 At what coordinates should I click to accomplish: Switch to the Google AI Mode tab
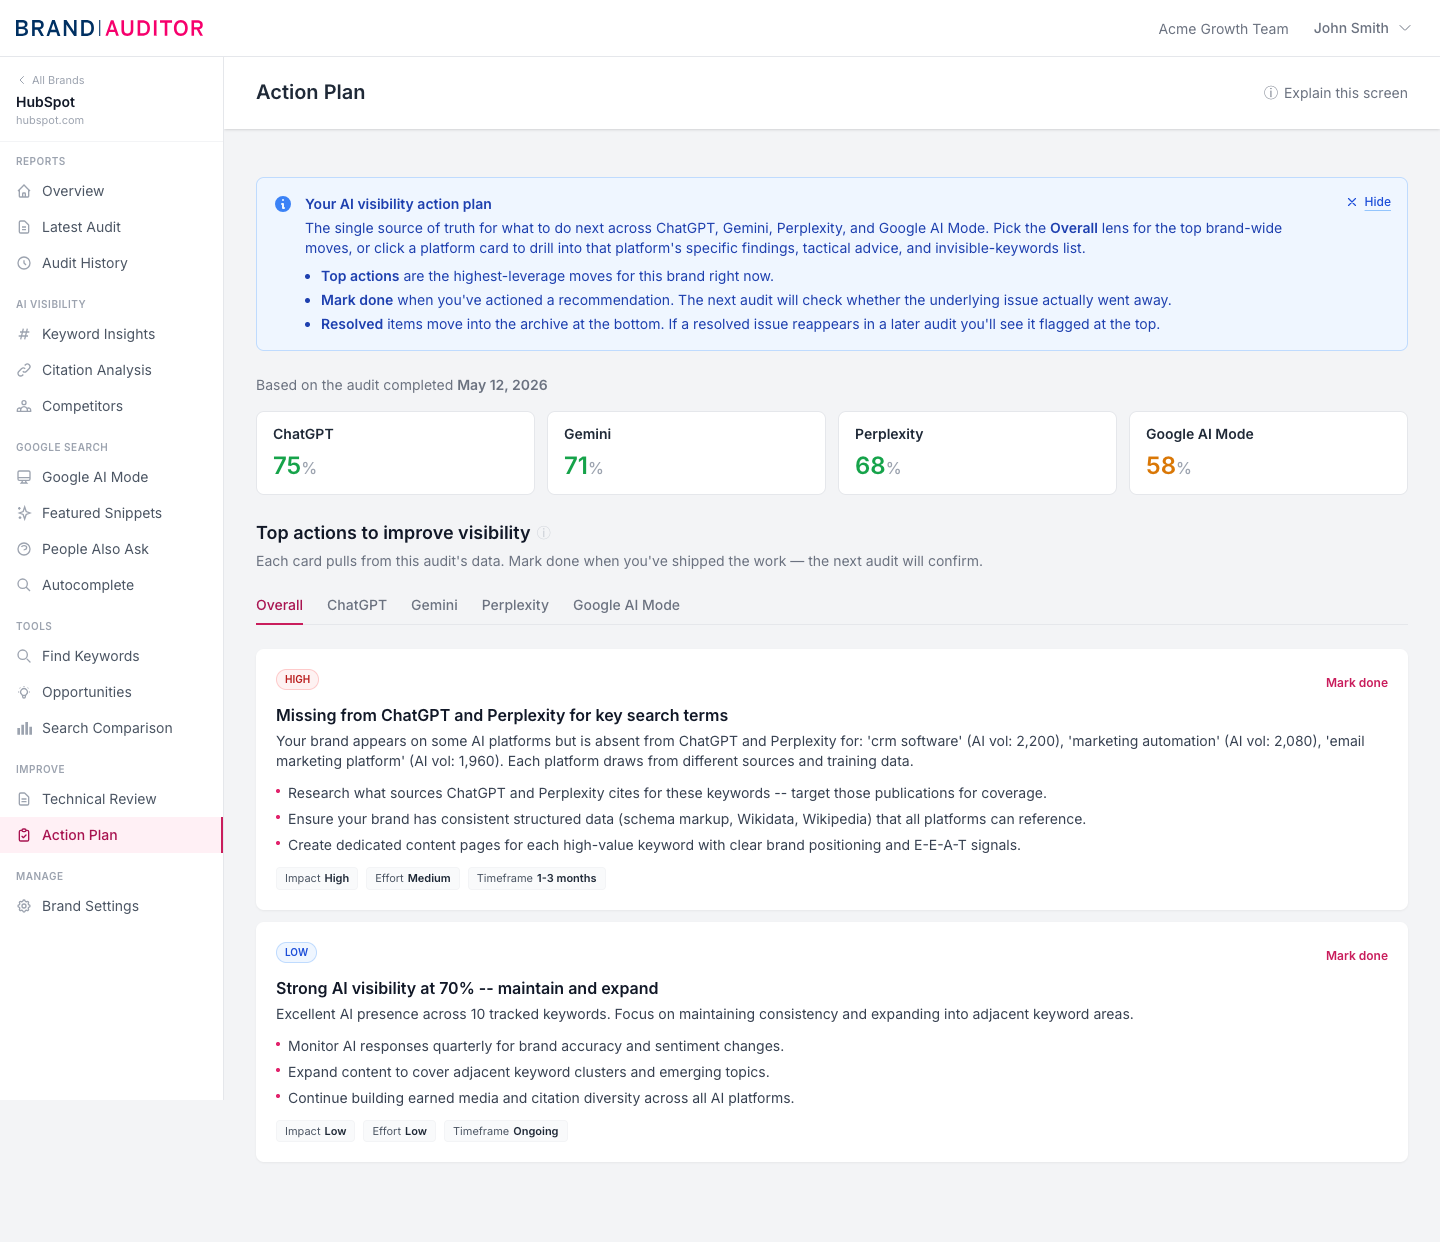coord(626,605)
